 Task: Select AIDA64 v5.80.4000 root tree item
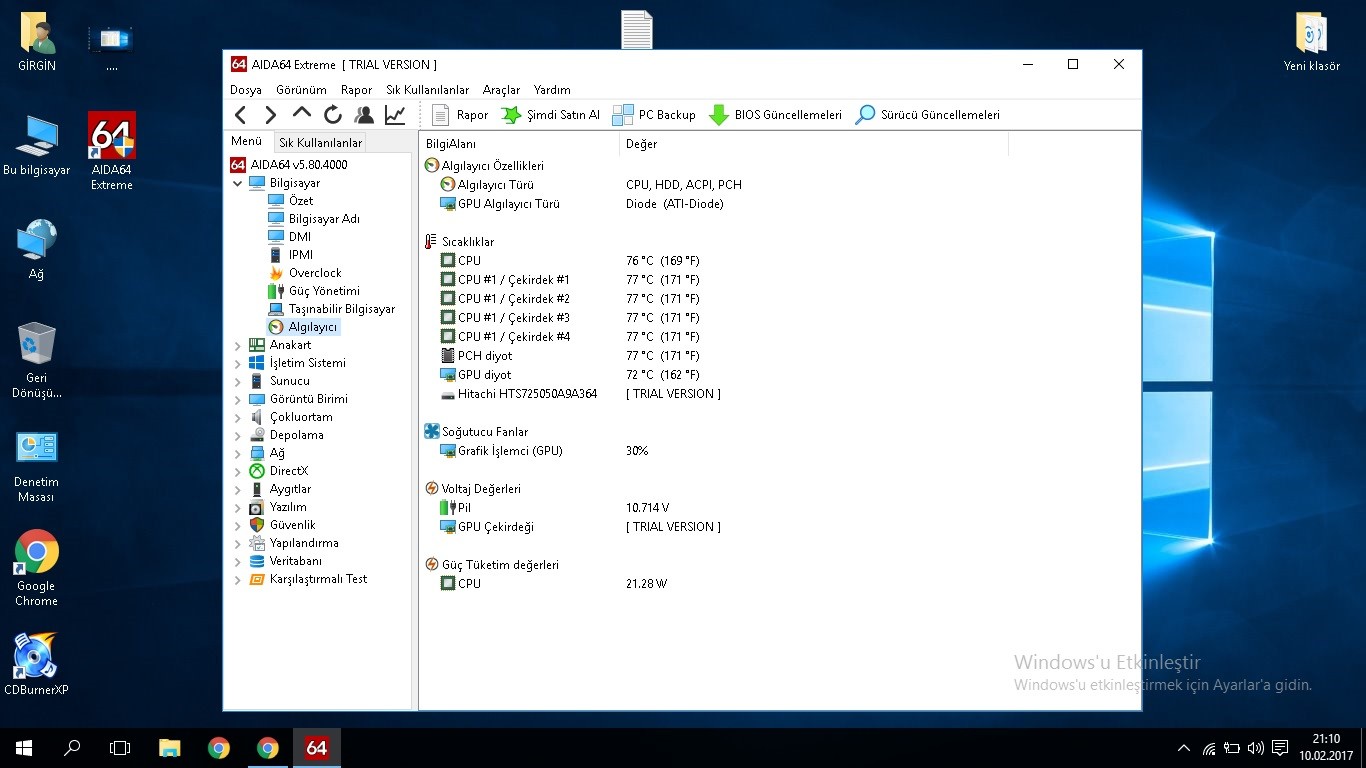(x=289, y=165)
